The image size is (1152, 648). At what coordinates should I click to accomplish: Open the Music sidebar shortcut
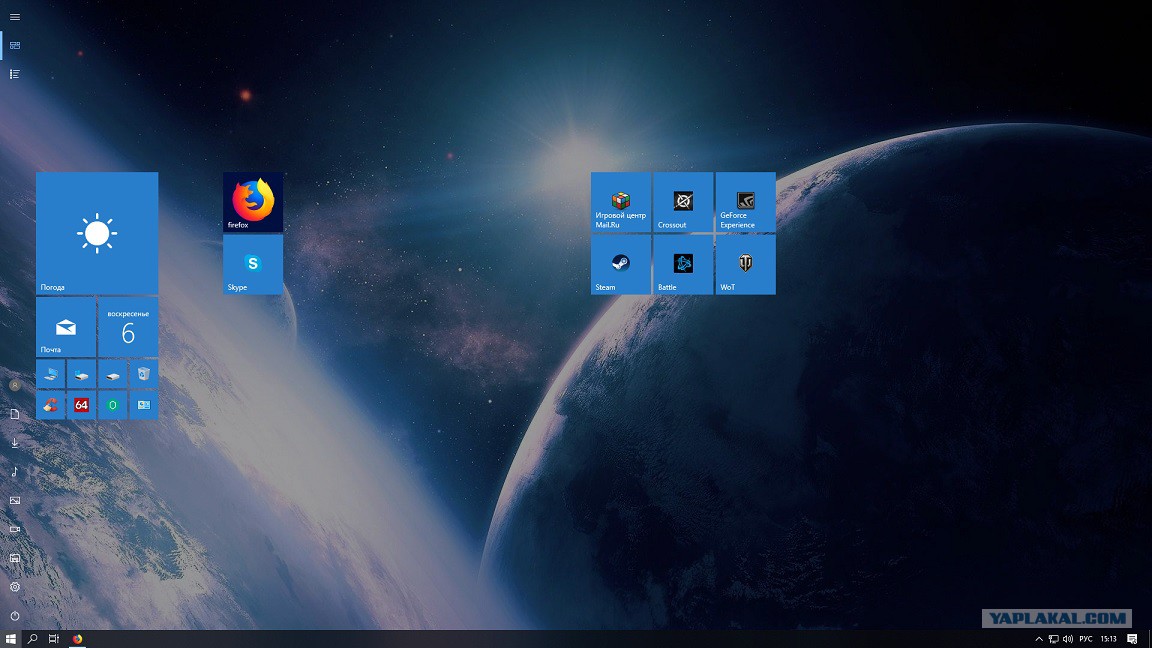pyautogui.click(x=15, y=472)
